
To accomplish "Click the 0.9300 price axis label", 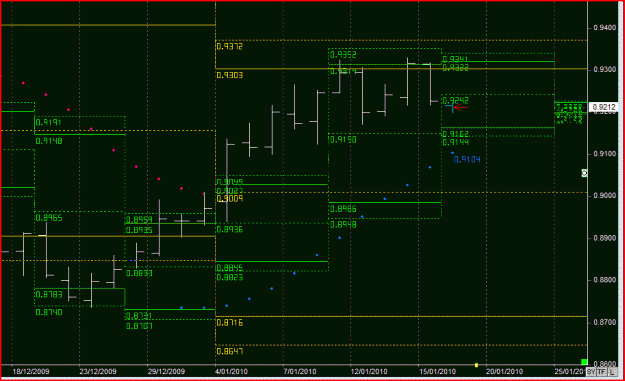I will tap(604, 70).
